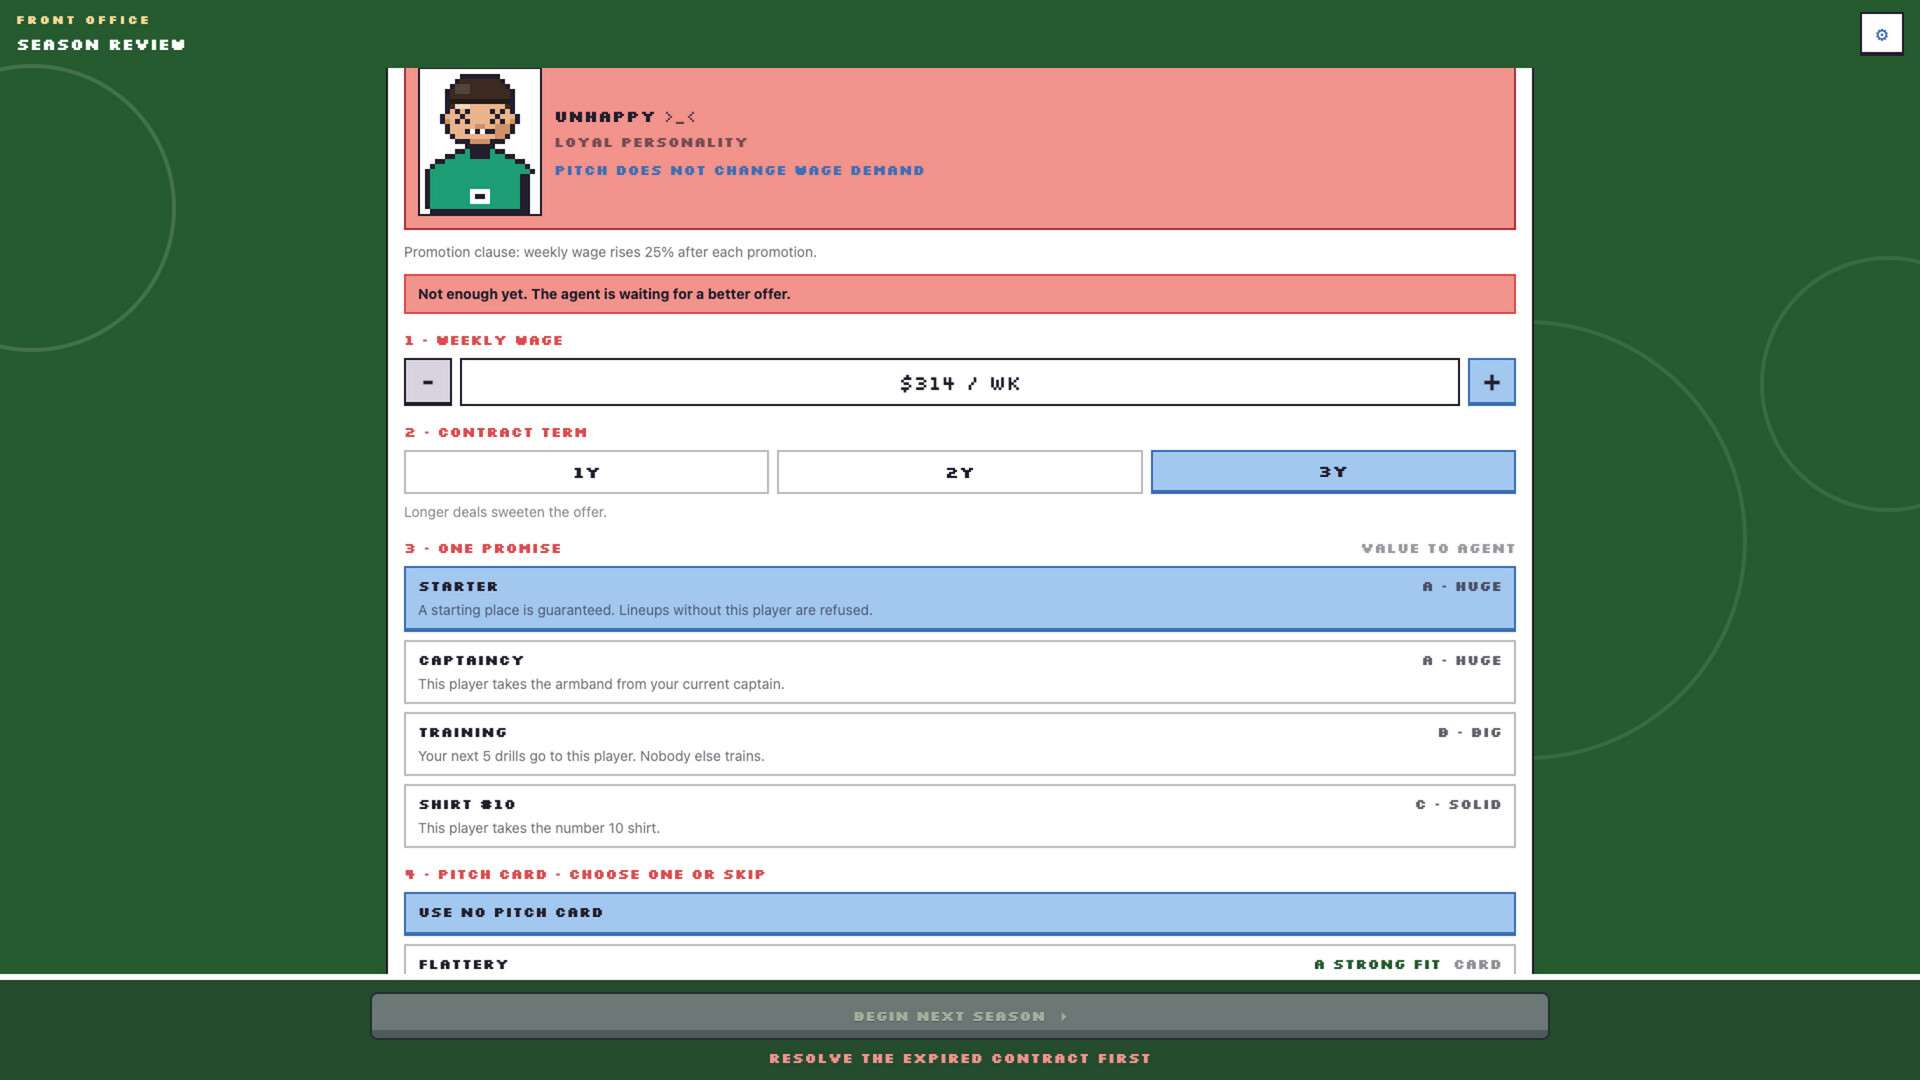Choose the Shirt #10 promise option
Viewport: 1920px width, 1080px height.
960,816
